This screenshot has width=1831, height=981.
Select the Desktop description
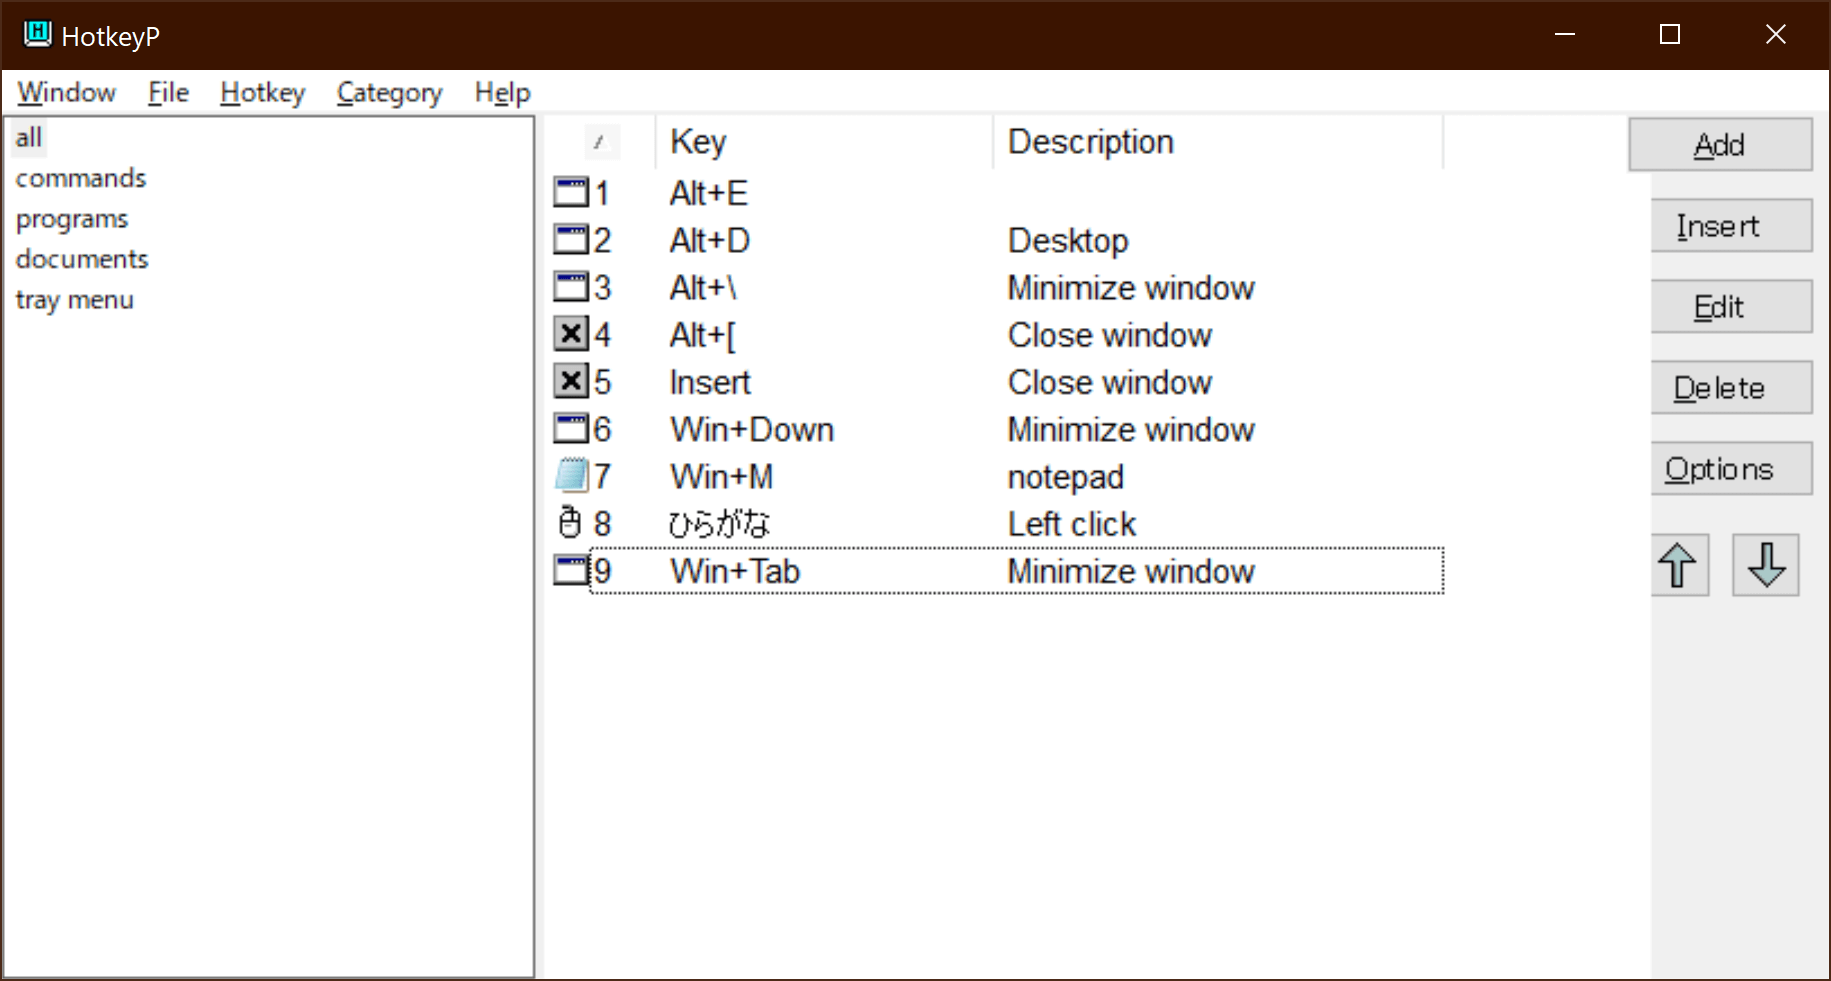[x=1068, y=240]
